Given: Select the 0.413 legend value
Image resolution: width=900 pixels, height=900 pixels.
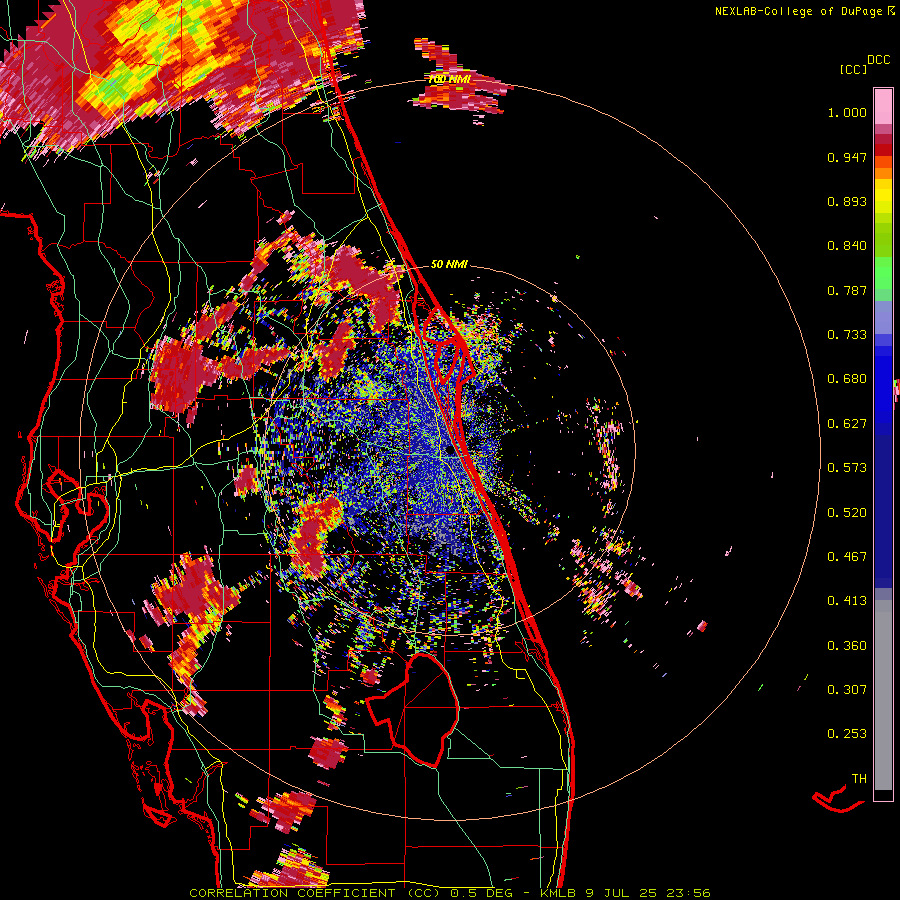Looking at the screenshot, I should click(x=847, y=601).
